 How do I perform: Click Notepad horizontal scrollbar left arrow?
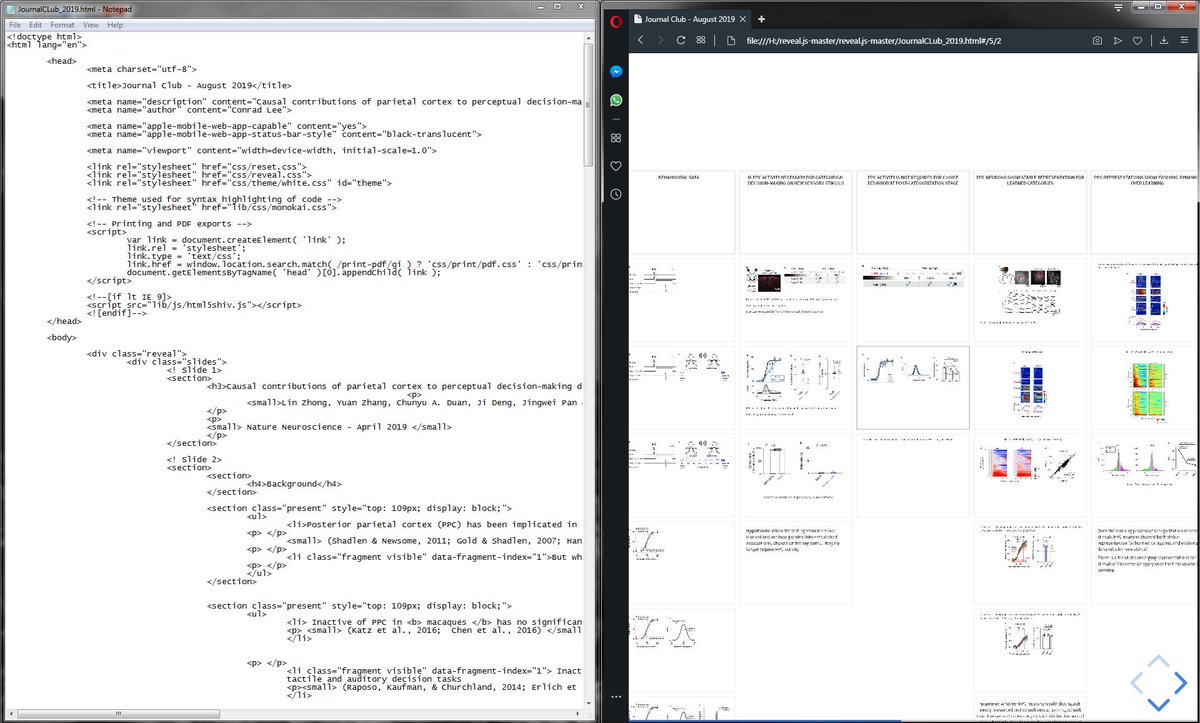(11, 713)
